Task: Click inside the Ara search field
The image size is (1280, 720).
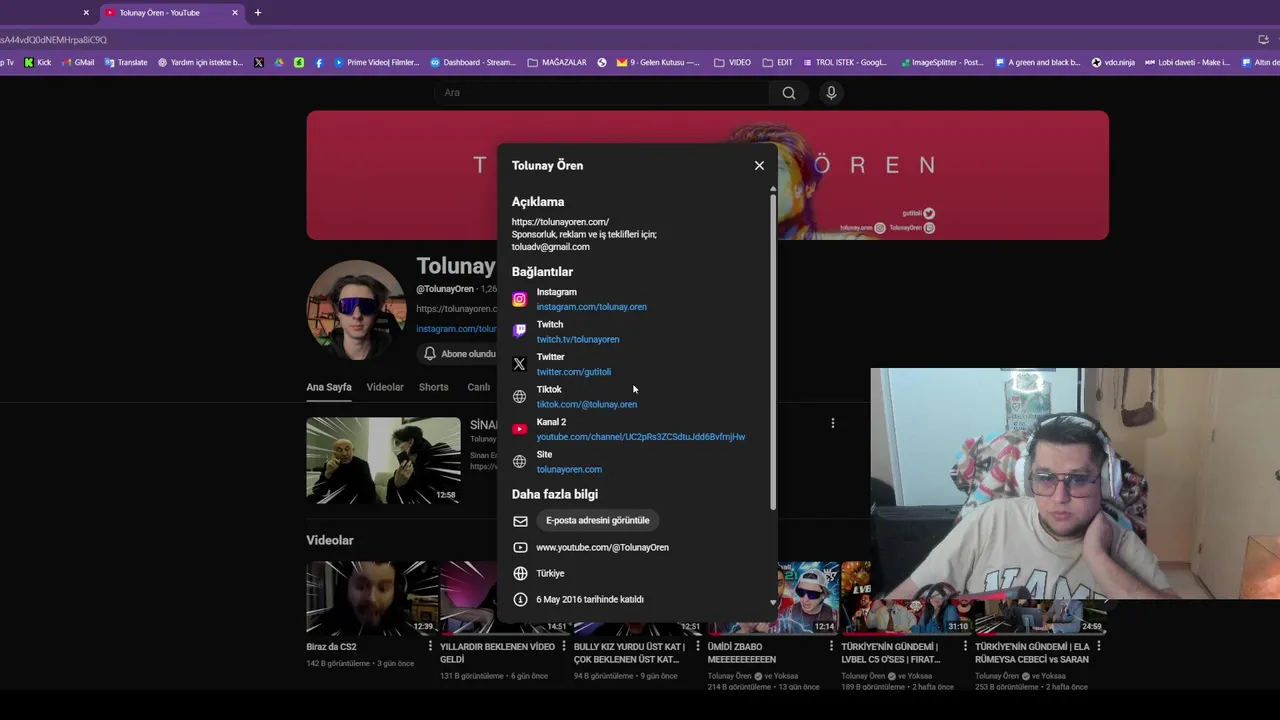Action: 602,93
